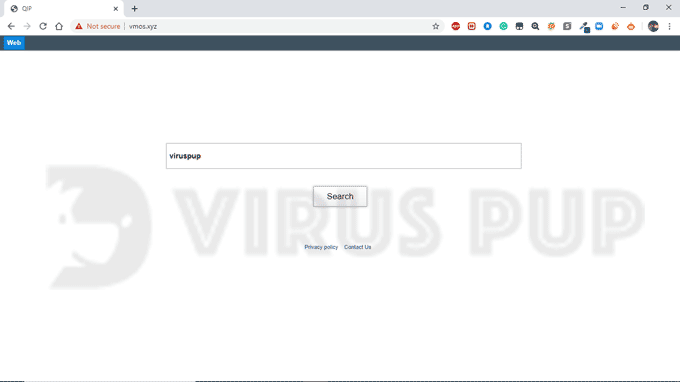Open the eyedropper color picker extension
The width and height of the screenshot is (680, 382).
(584, 27)
